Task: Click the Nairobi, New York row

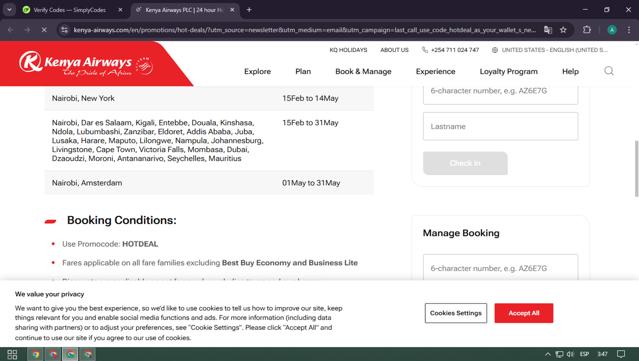Action: pos(209,98)
